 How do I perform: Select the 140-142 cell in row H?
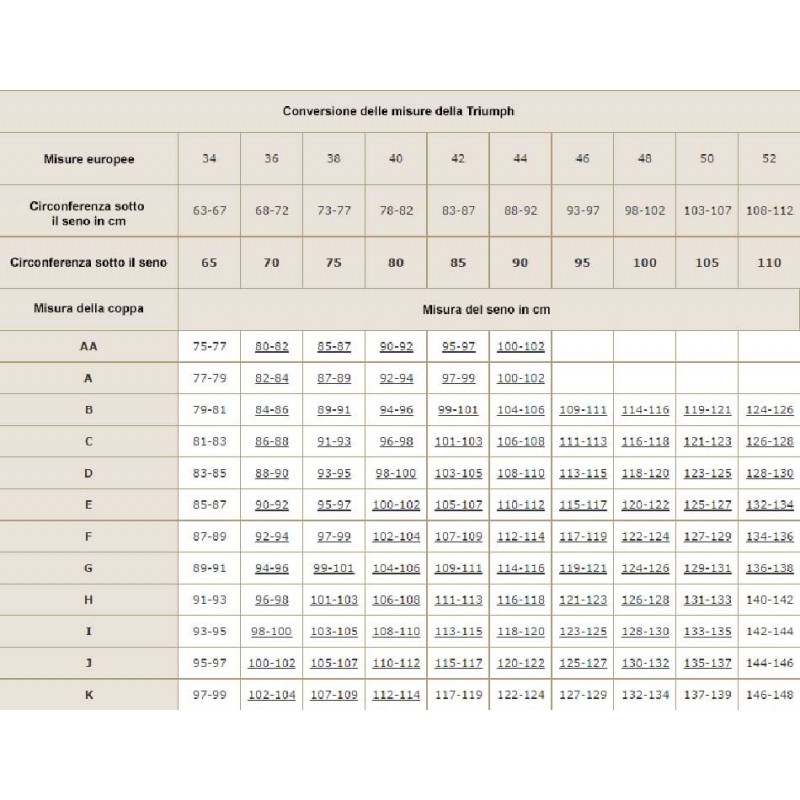point(769,600)
